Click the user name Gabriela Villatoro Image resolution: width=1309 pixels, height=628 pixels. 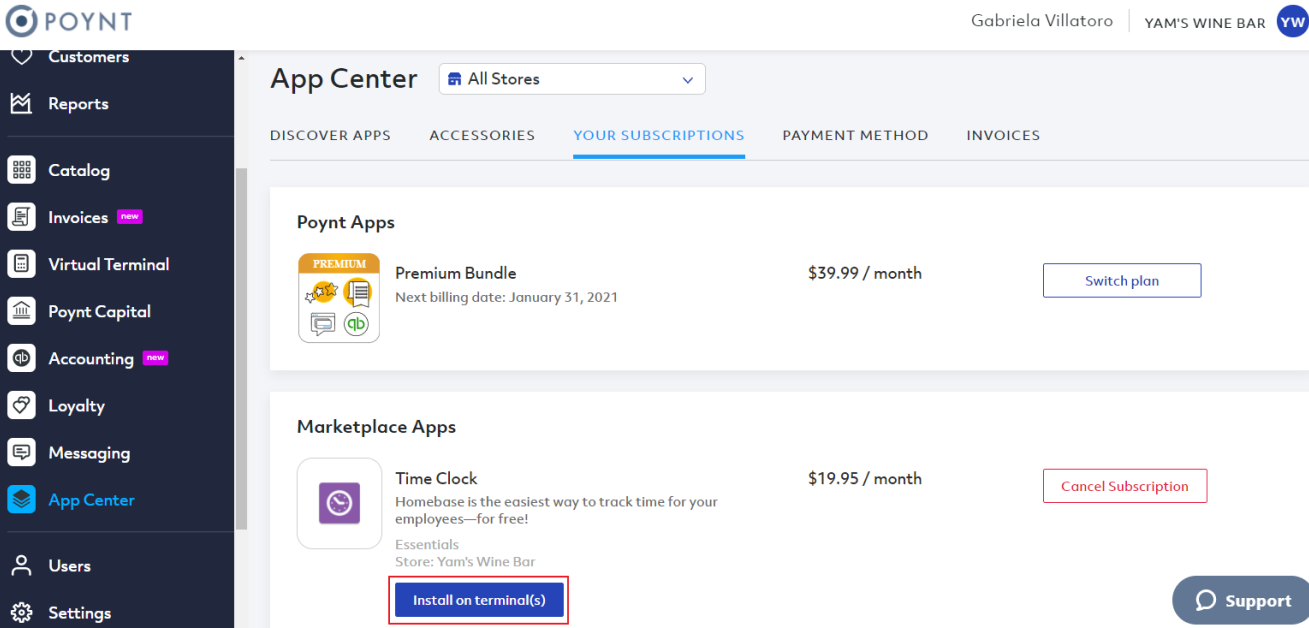pyautogui.click(x=1042, y=21)
